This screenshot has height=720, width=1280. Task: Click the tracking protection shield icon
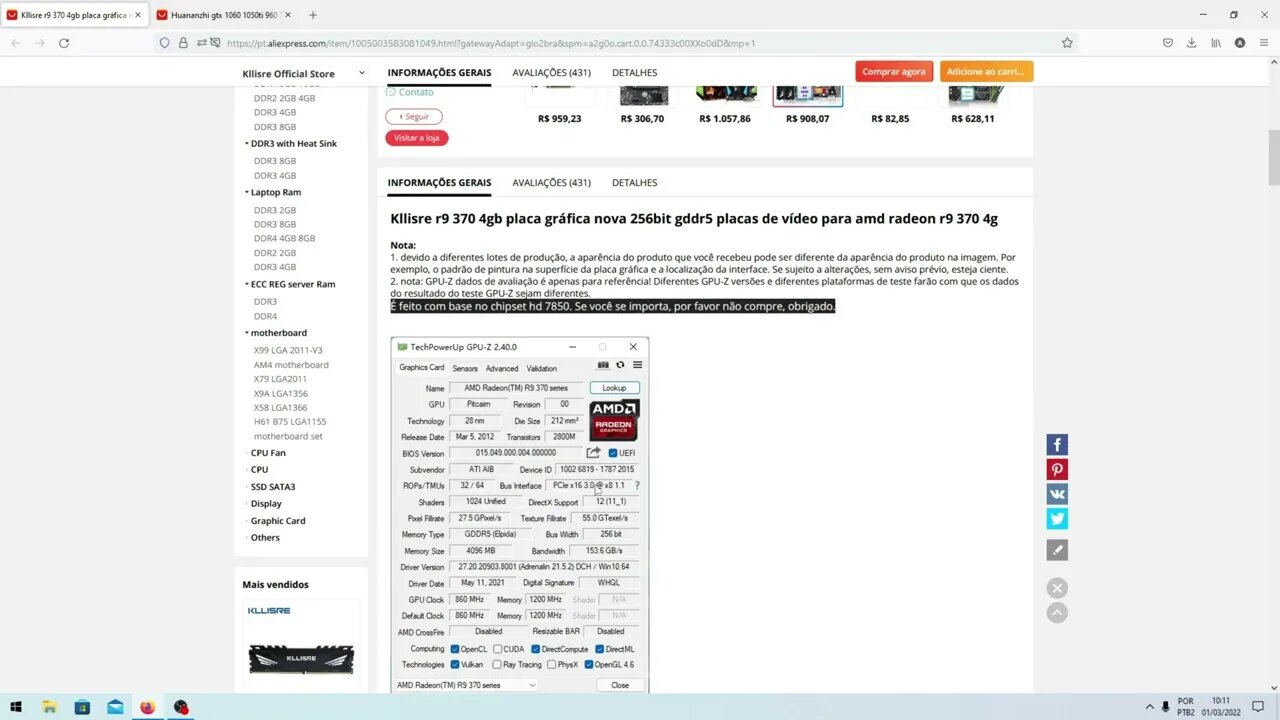coord(165,43)
